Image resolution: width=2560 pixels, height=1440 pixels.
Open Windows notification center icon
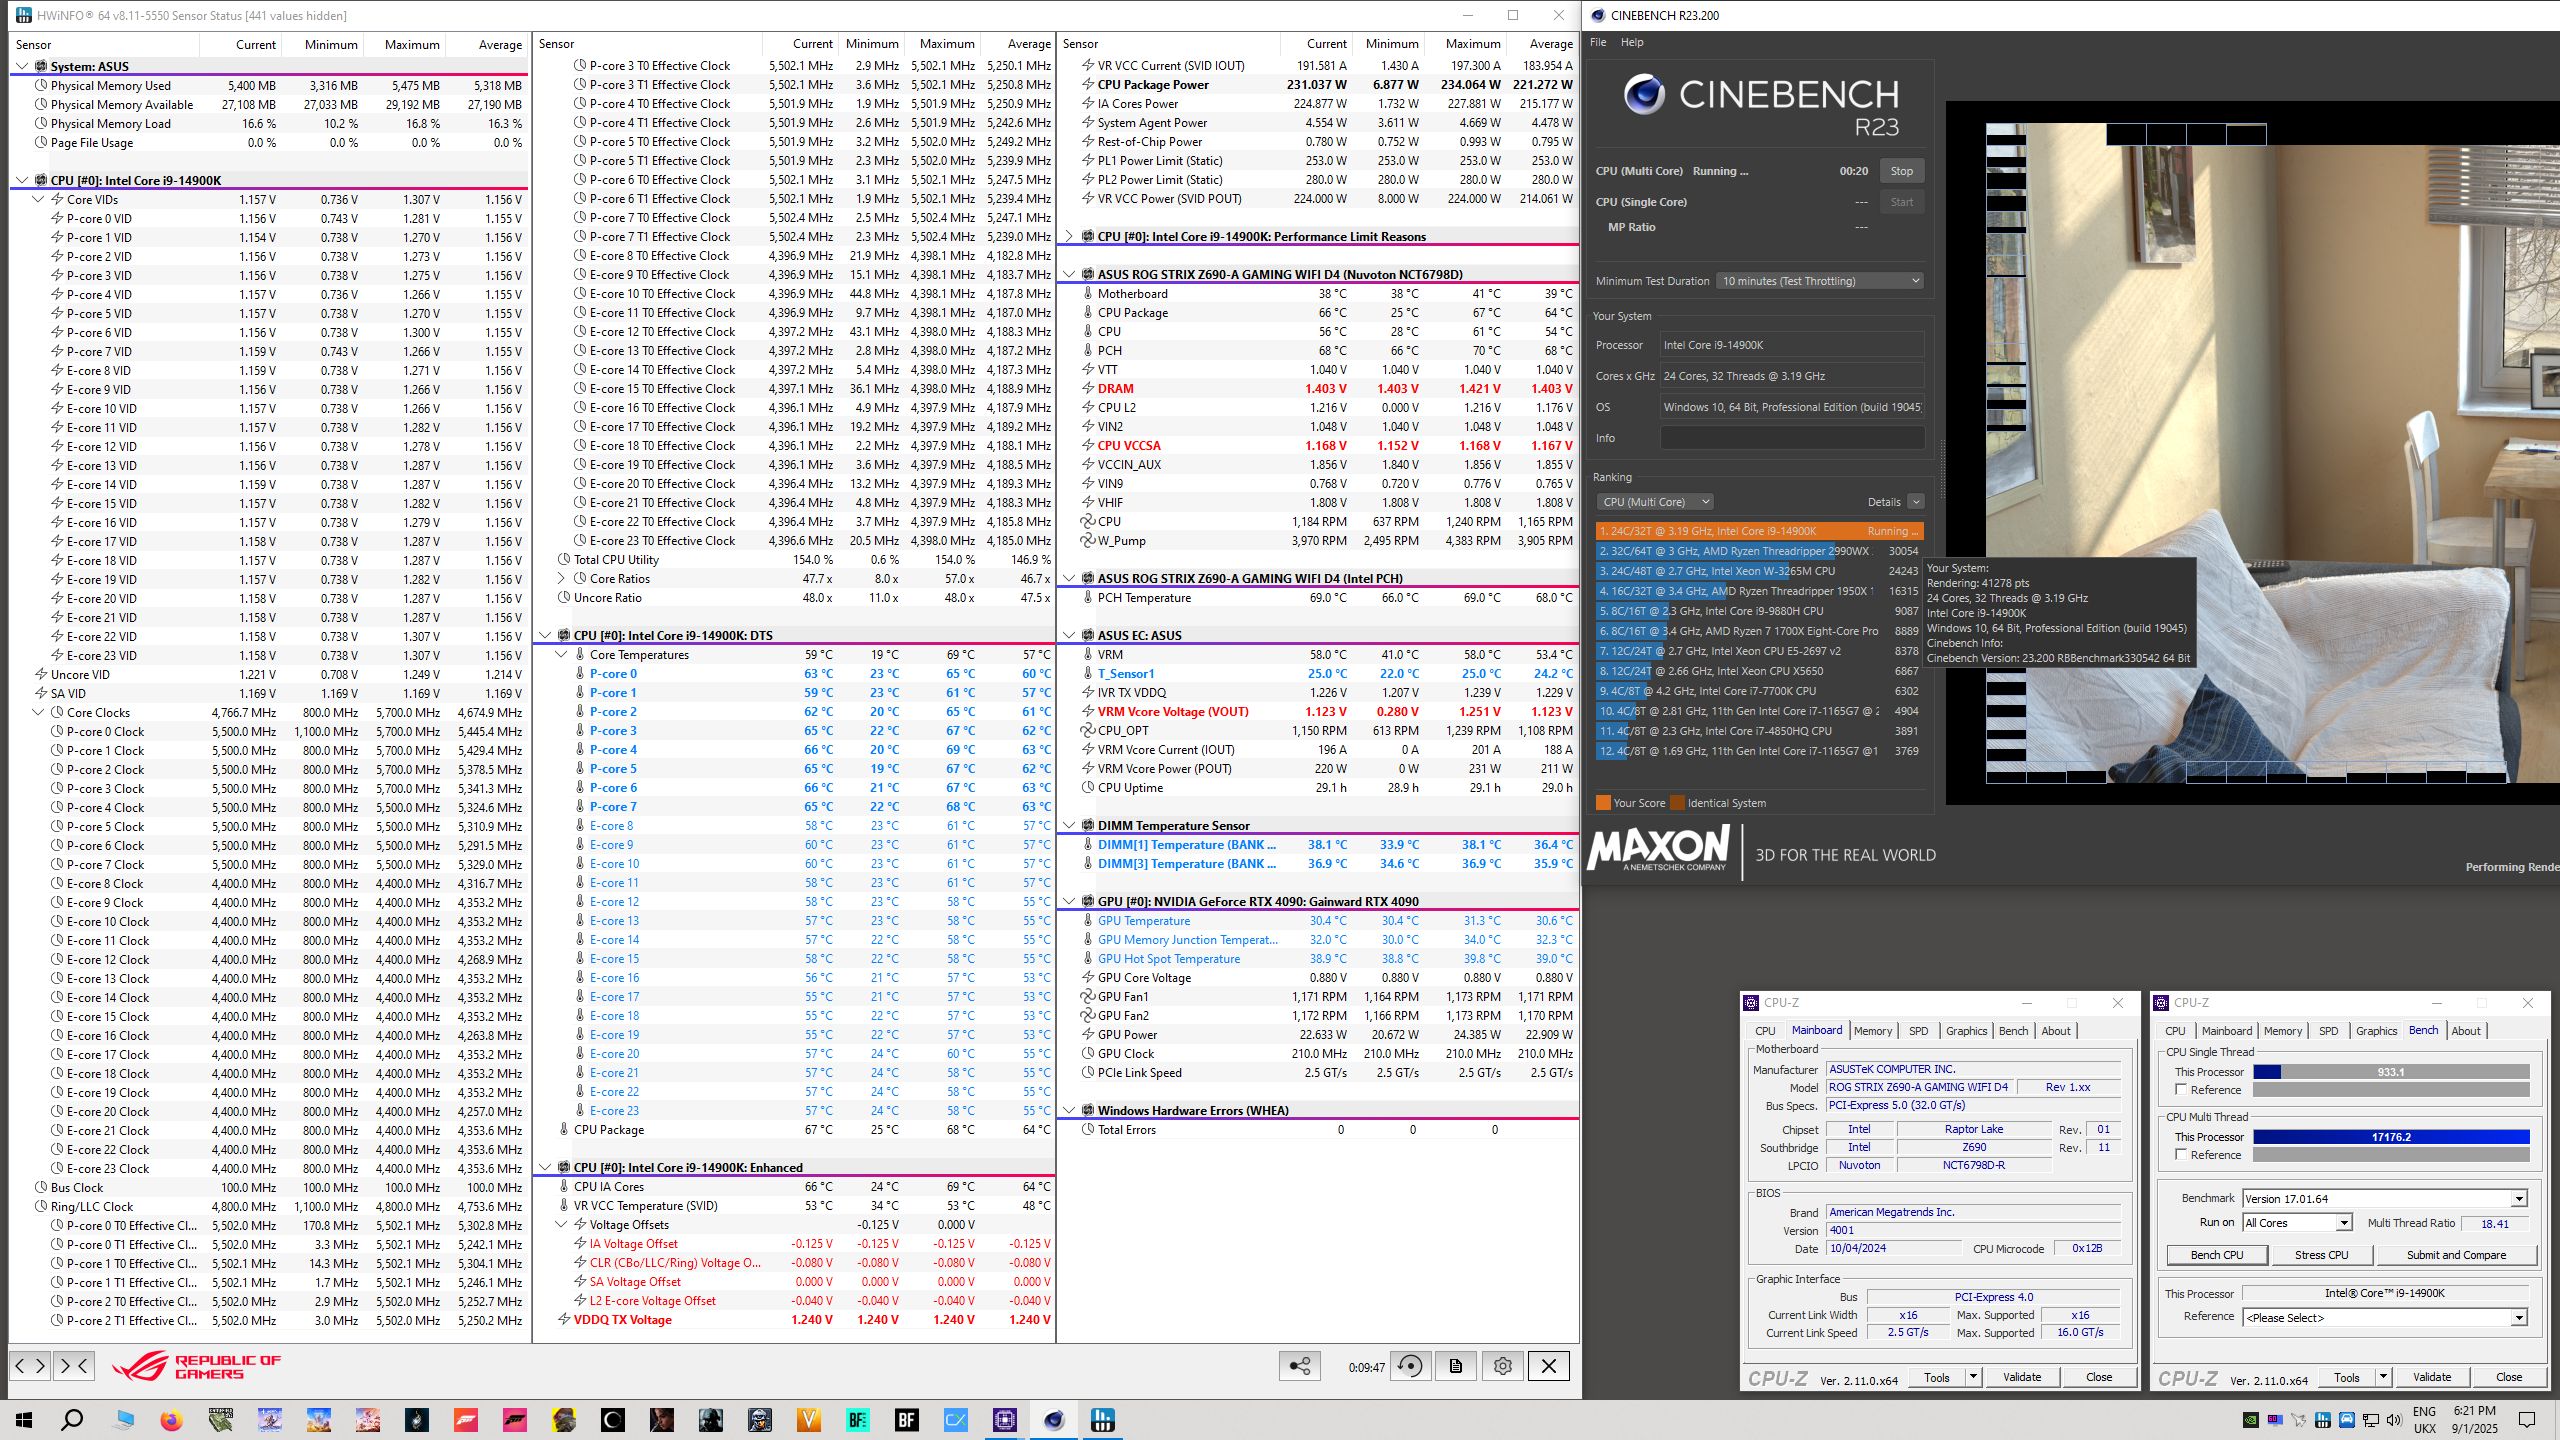[2527, 1419]
